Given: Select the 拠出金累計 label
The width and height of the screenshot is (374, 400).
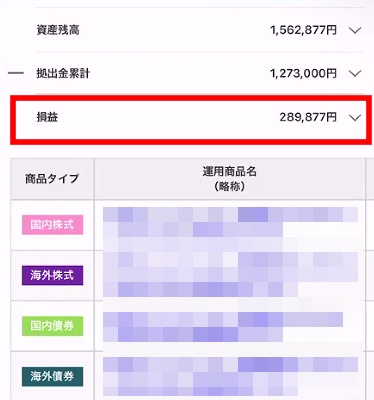Looking at the screenshot, I should pyautogui.click(x=63, y=73).
